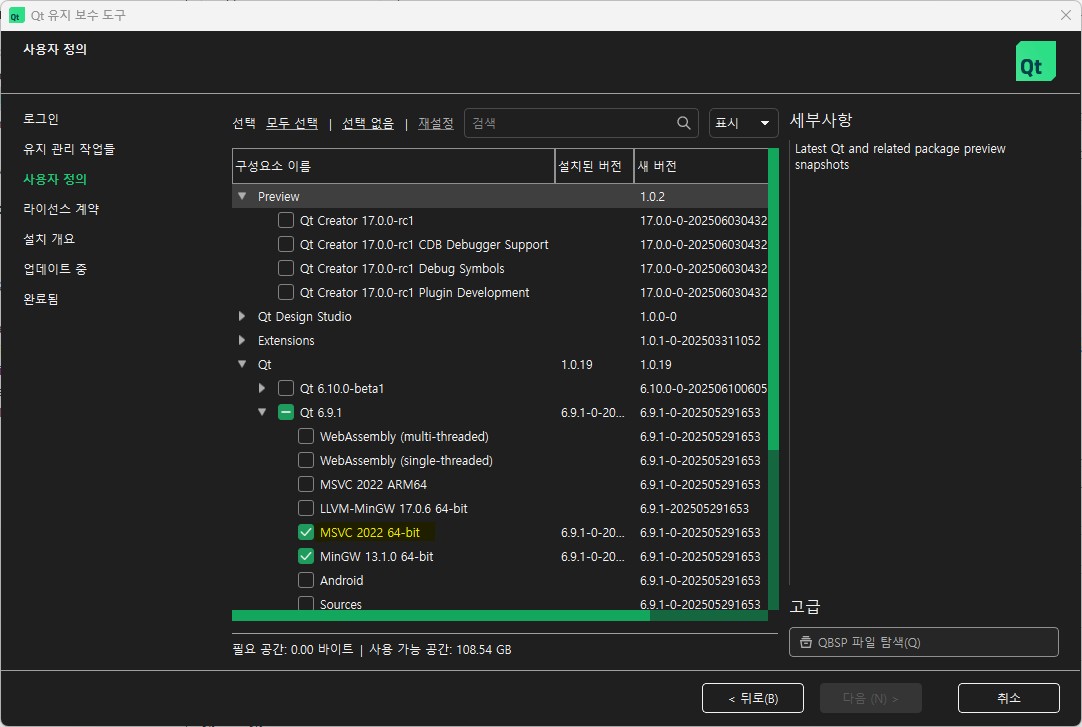This screenshot has width=1082, height=727.
Task: Expand the Qt 6.10.0-beta1 node
Action: point(262,388)
